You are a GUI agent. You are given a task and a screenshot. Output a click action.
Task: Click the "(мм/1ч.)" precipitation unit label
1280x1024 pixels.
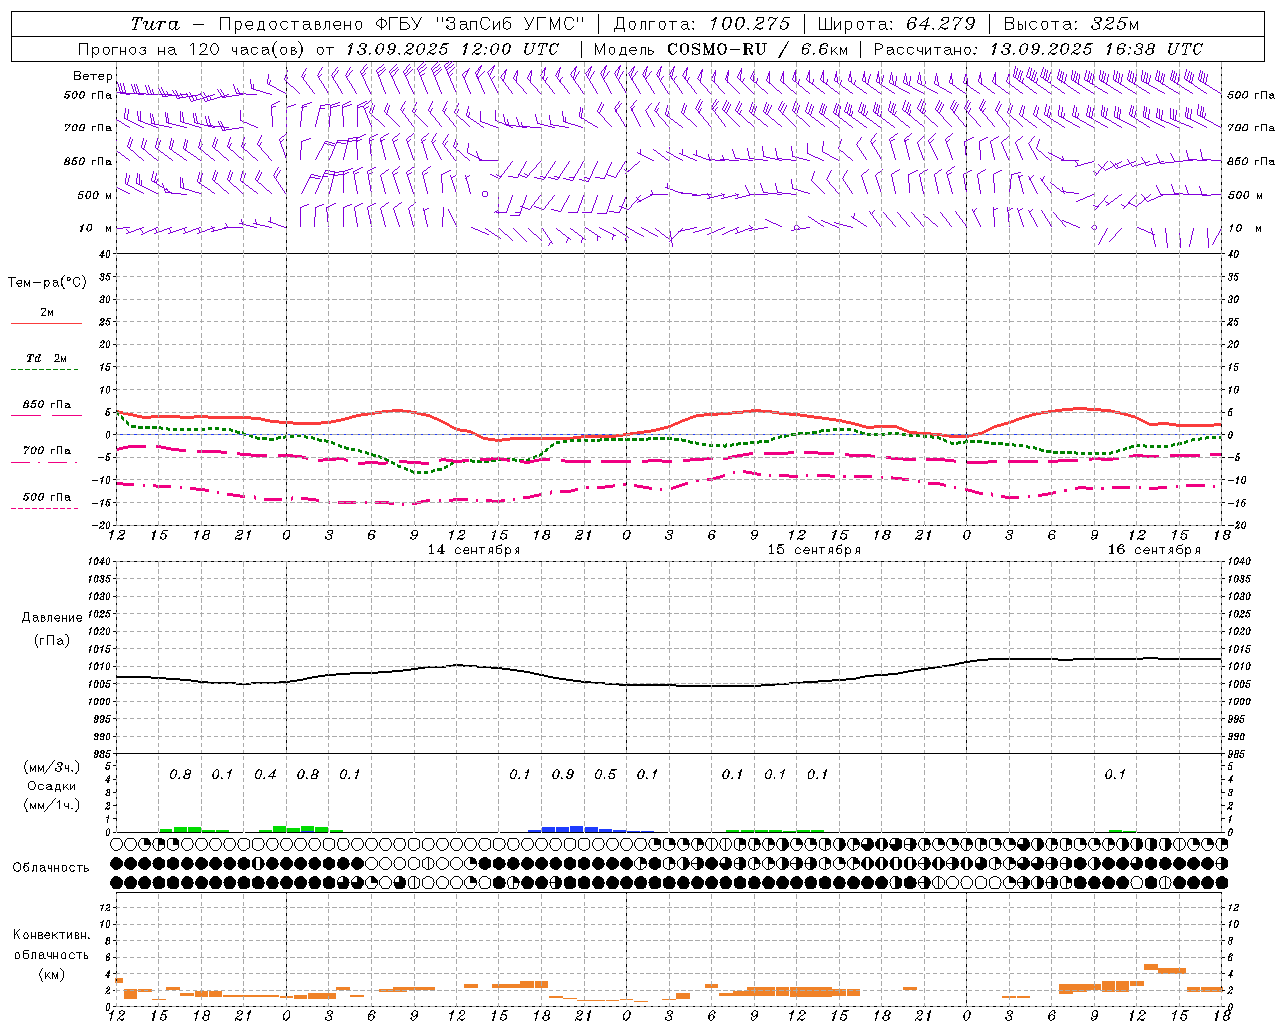point(52,805)
